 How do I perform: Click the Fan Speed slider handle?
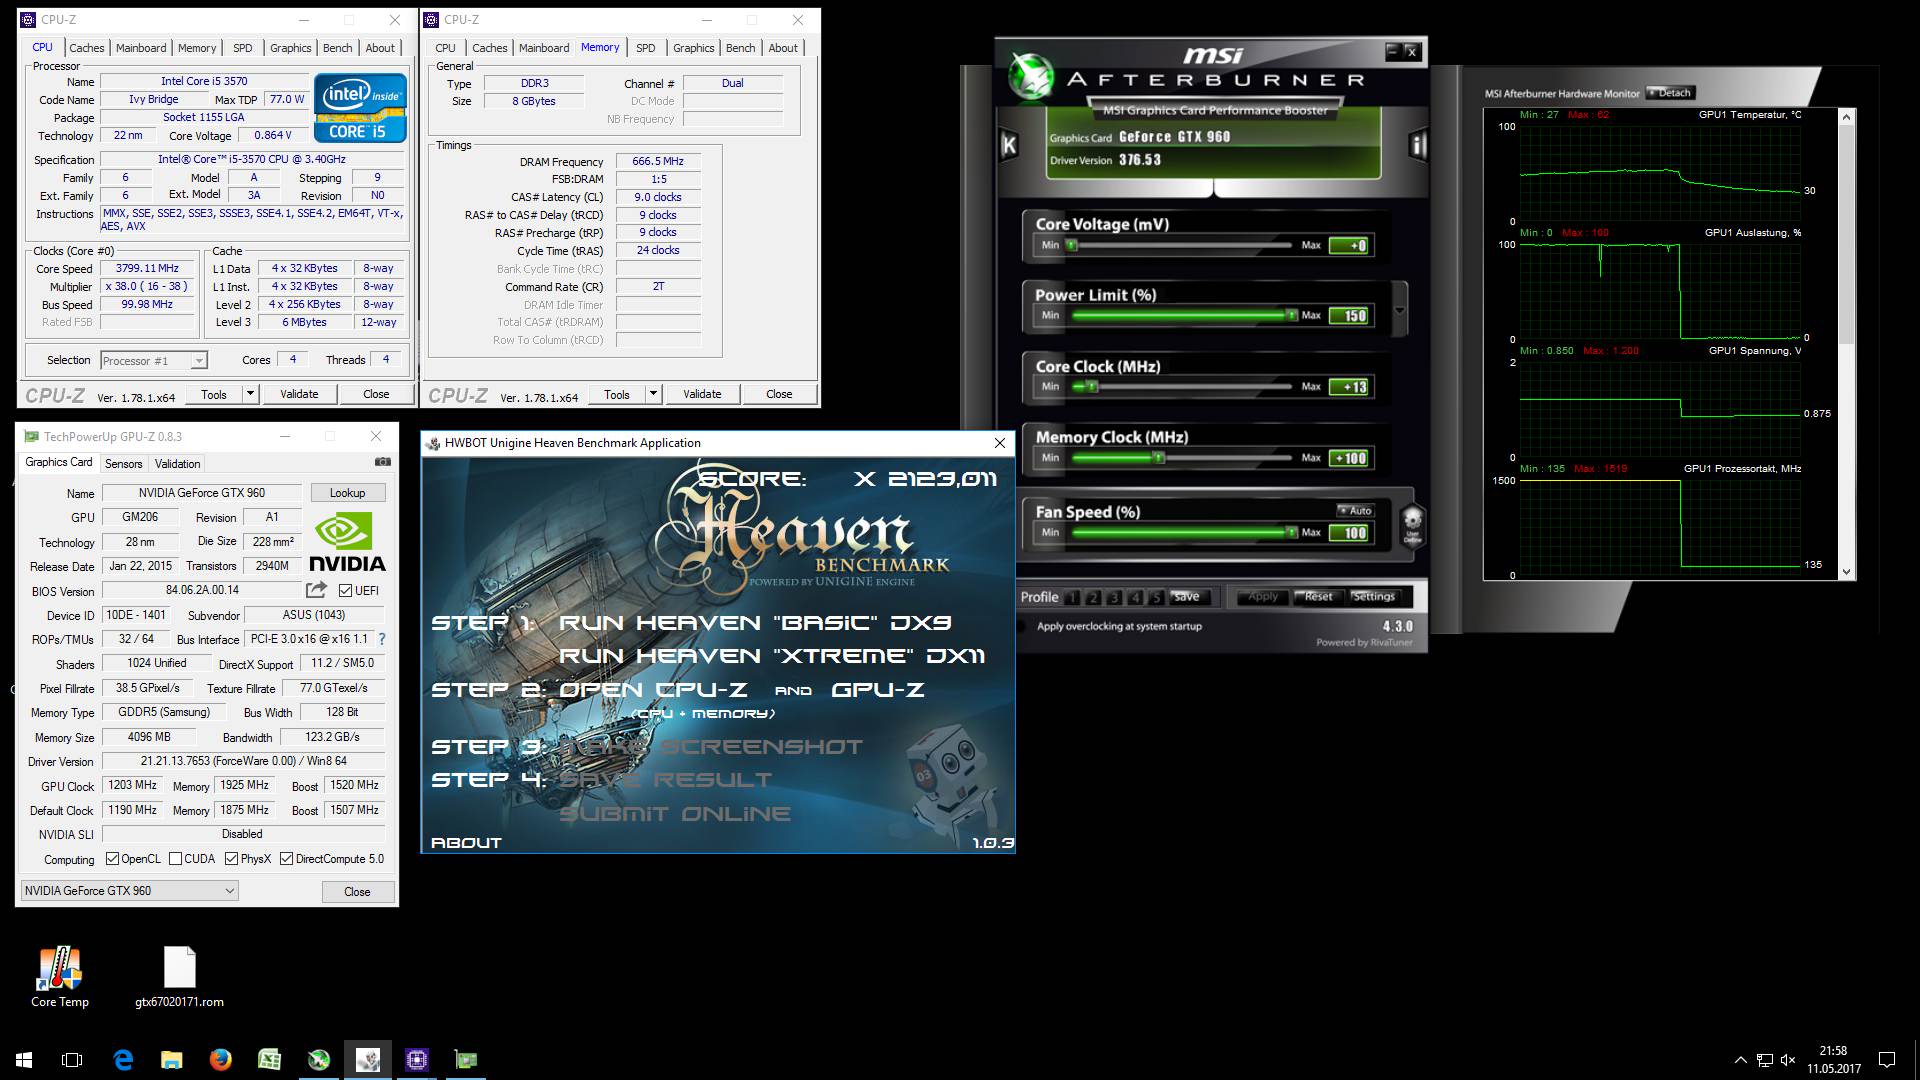pos(1292,533)
